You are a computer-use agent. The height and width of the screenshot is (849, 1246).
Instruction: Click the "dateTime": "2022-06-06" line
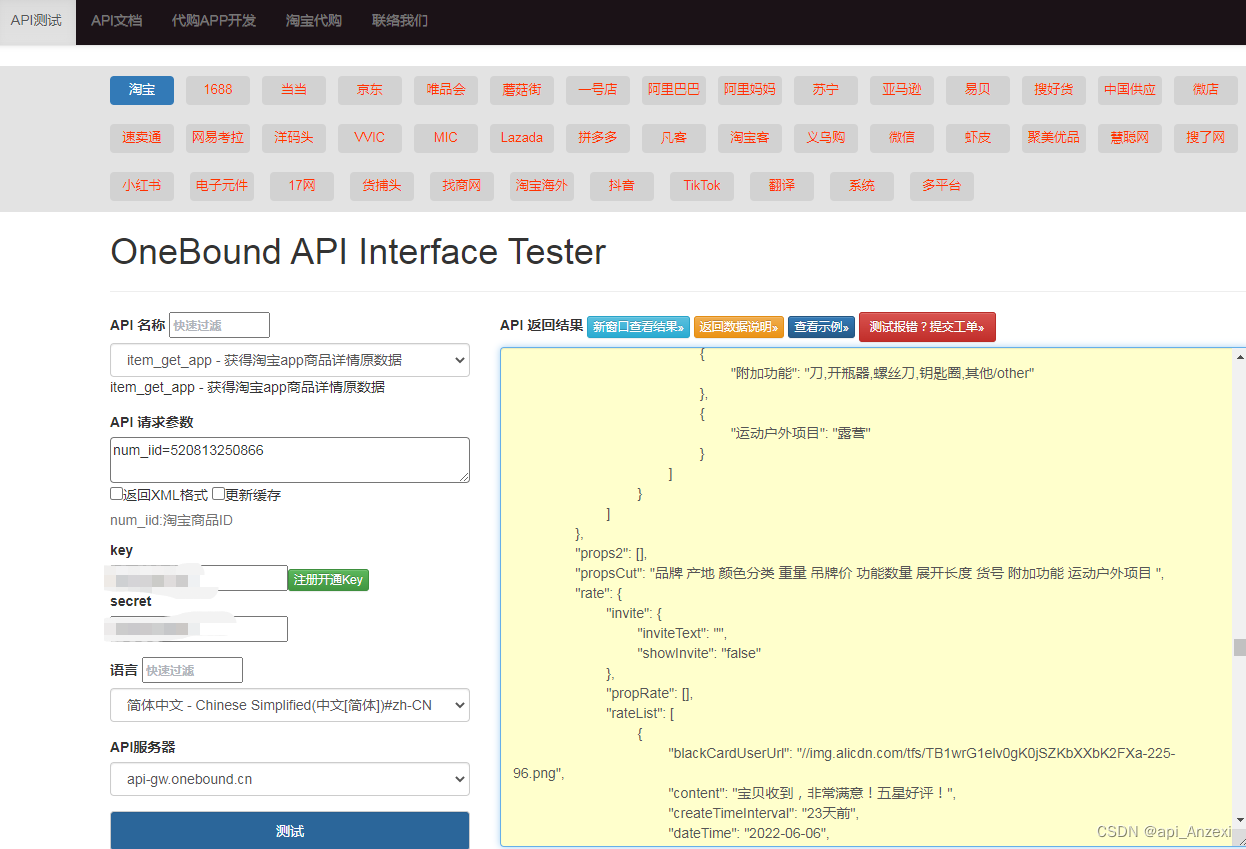pyautogui.click(x=749, y=833)
